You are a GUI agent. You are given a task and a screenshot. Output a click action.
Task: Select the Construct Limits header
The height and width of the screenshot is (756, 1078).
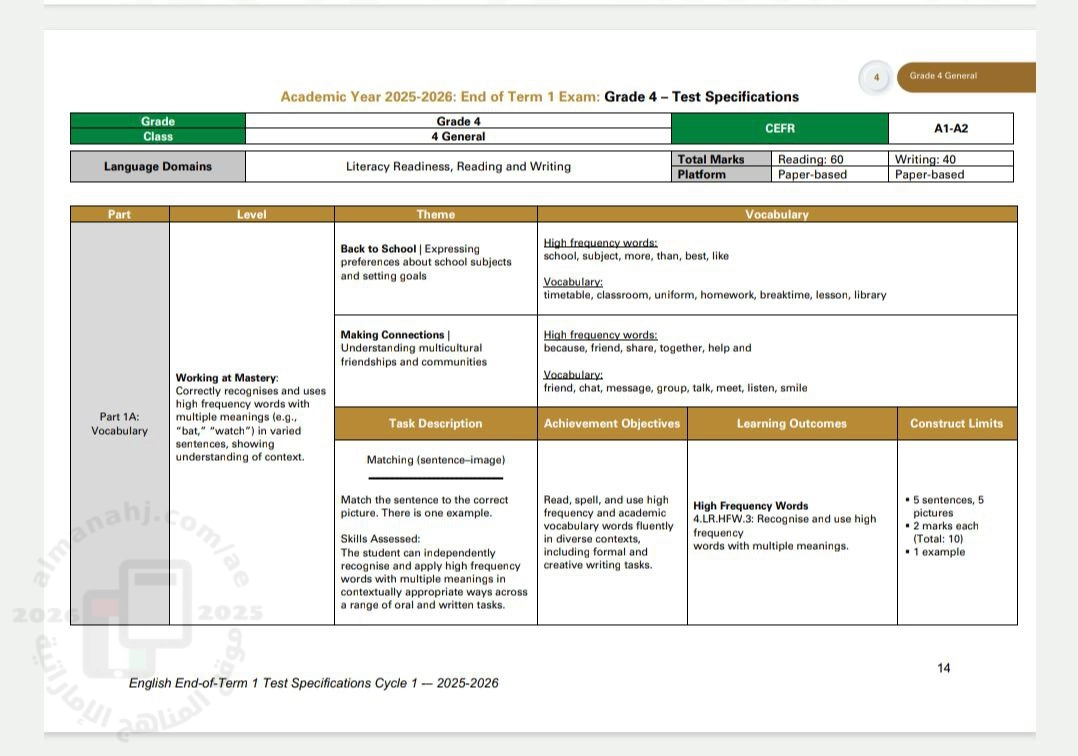pyautogui.click(x=956, y=424)
